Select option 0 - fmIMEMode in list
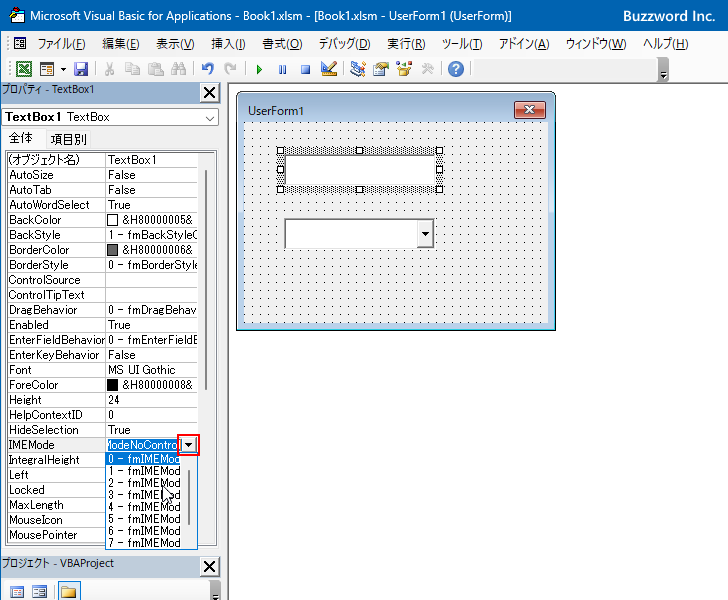This screenshot has width=728, height=600. [143, 459]
